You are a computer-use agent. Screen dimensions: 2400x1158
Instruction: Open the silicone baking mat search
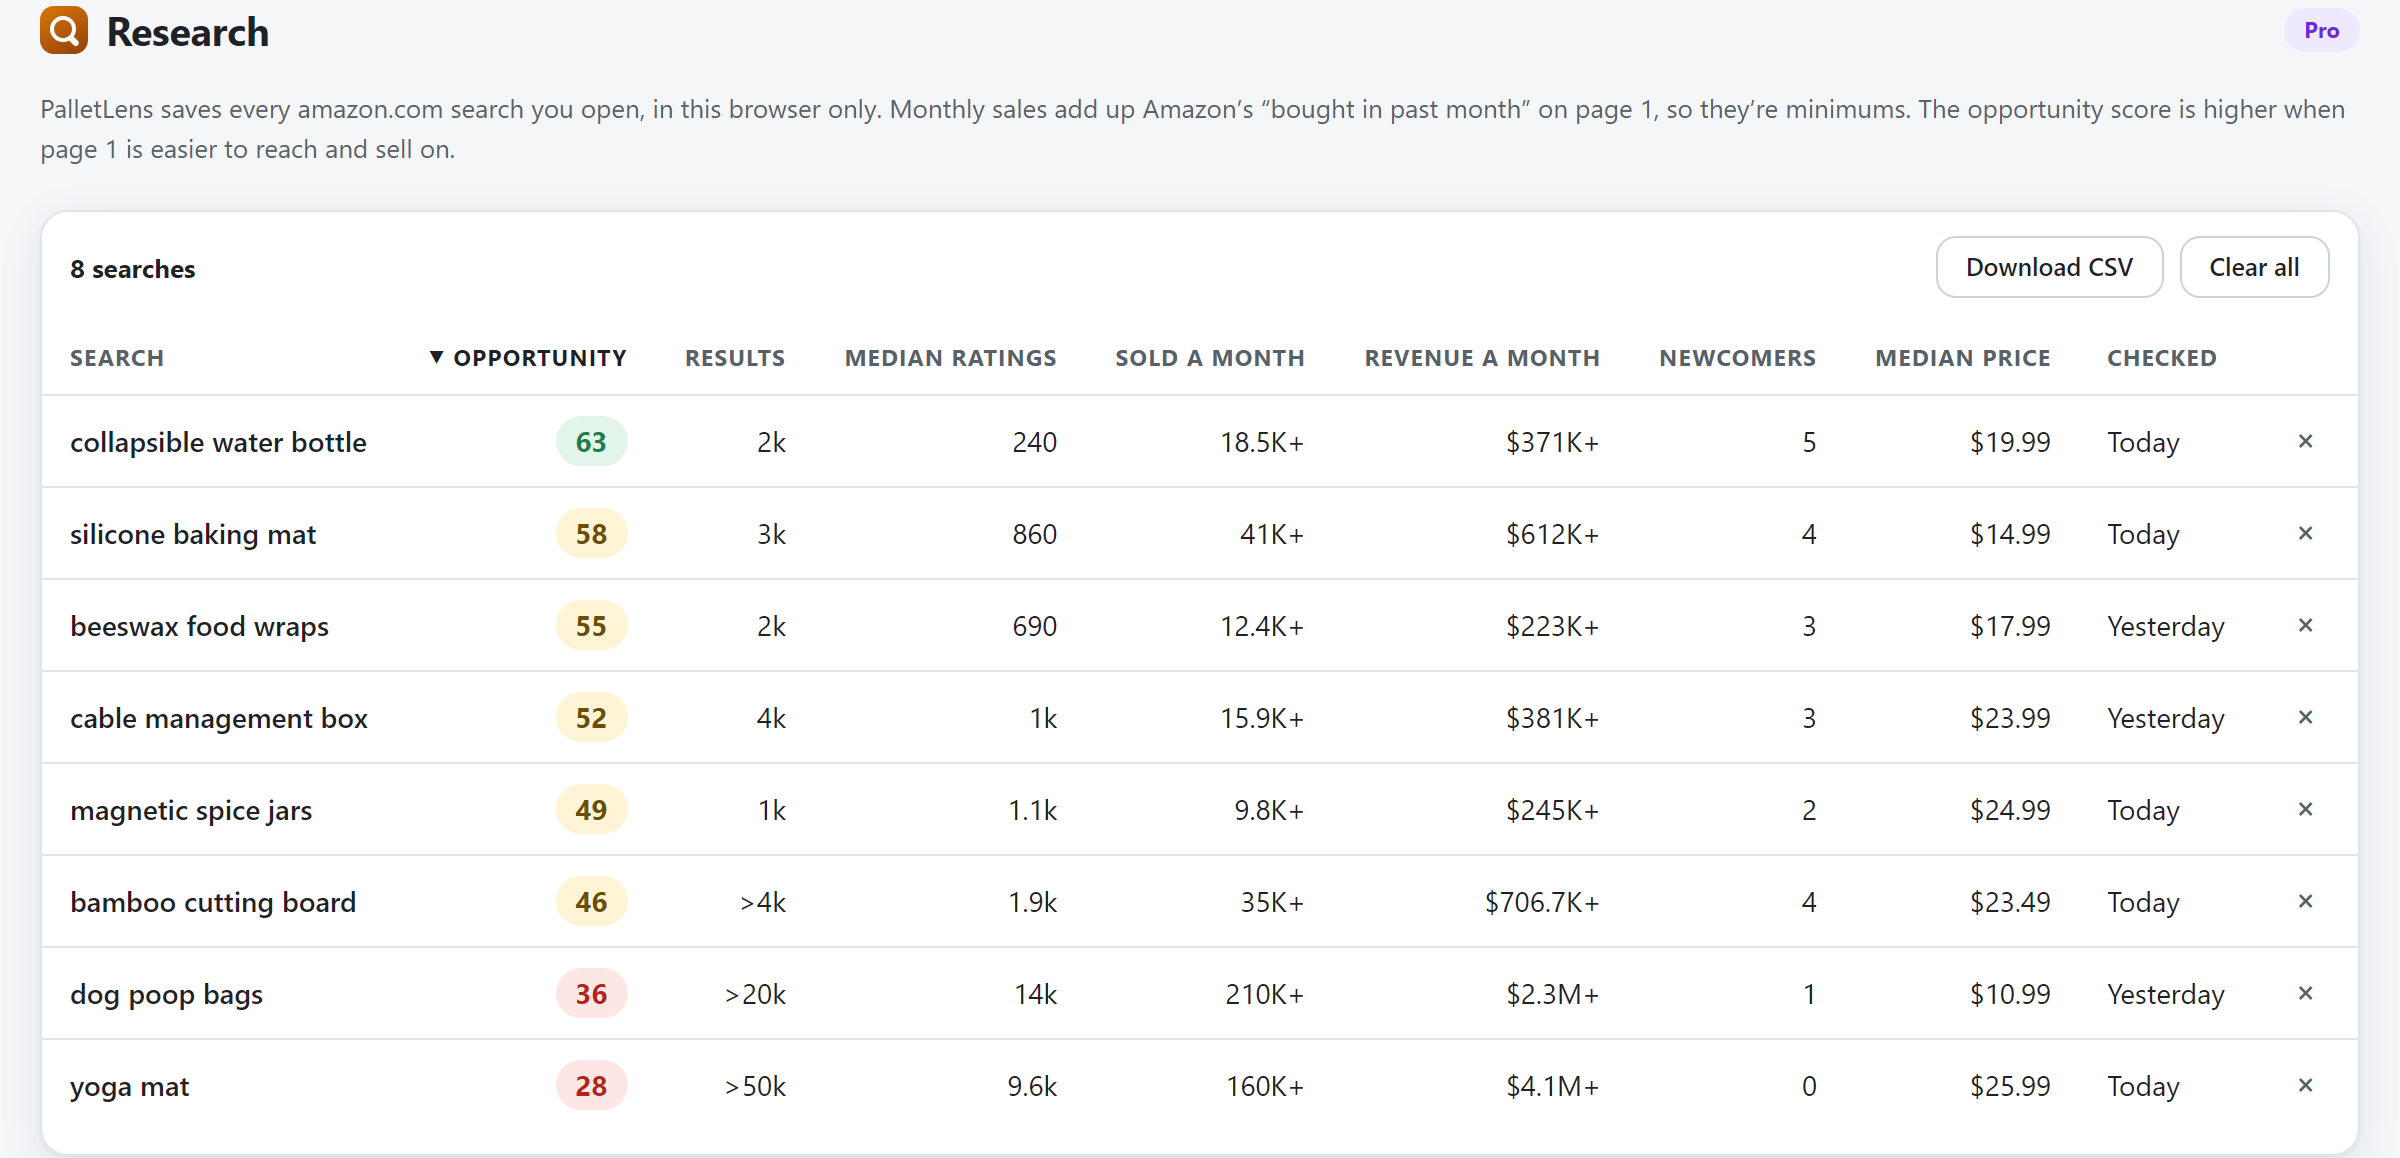[x=193, y=534]
